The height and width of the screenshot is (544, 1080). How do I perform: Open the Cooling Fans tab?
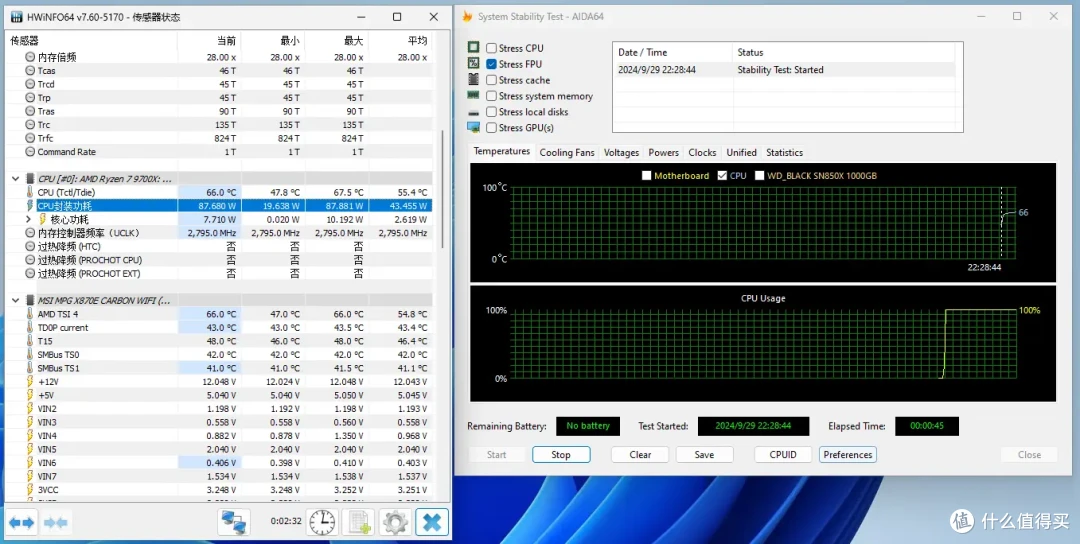click(x=566, y=153)
